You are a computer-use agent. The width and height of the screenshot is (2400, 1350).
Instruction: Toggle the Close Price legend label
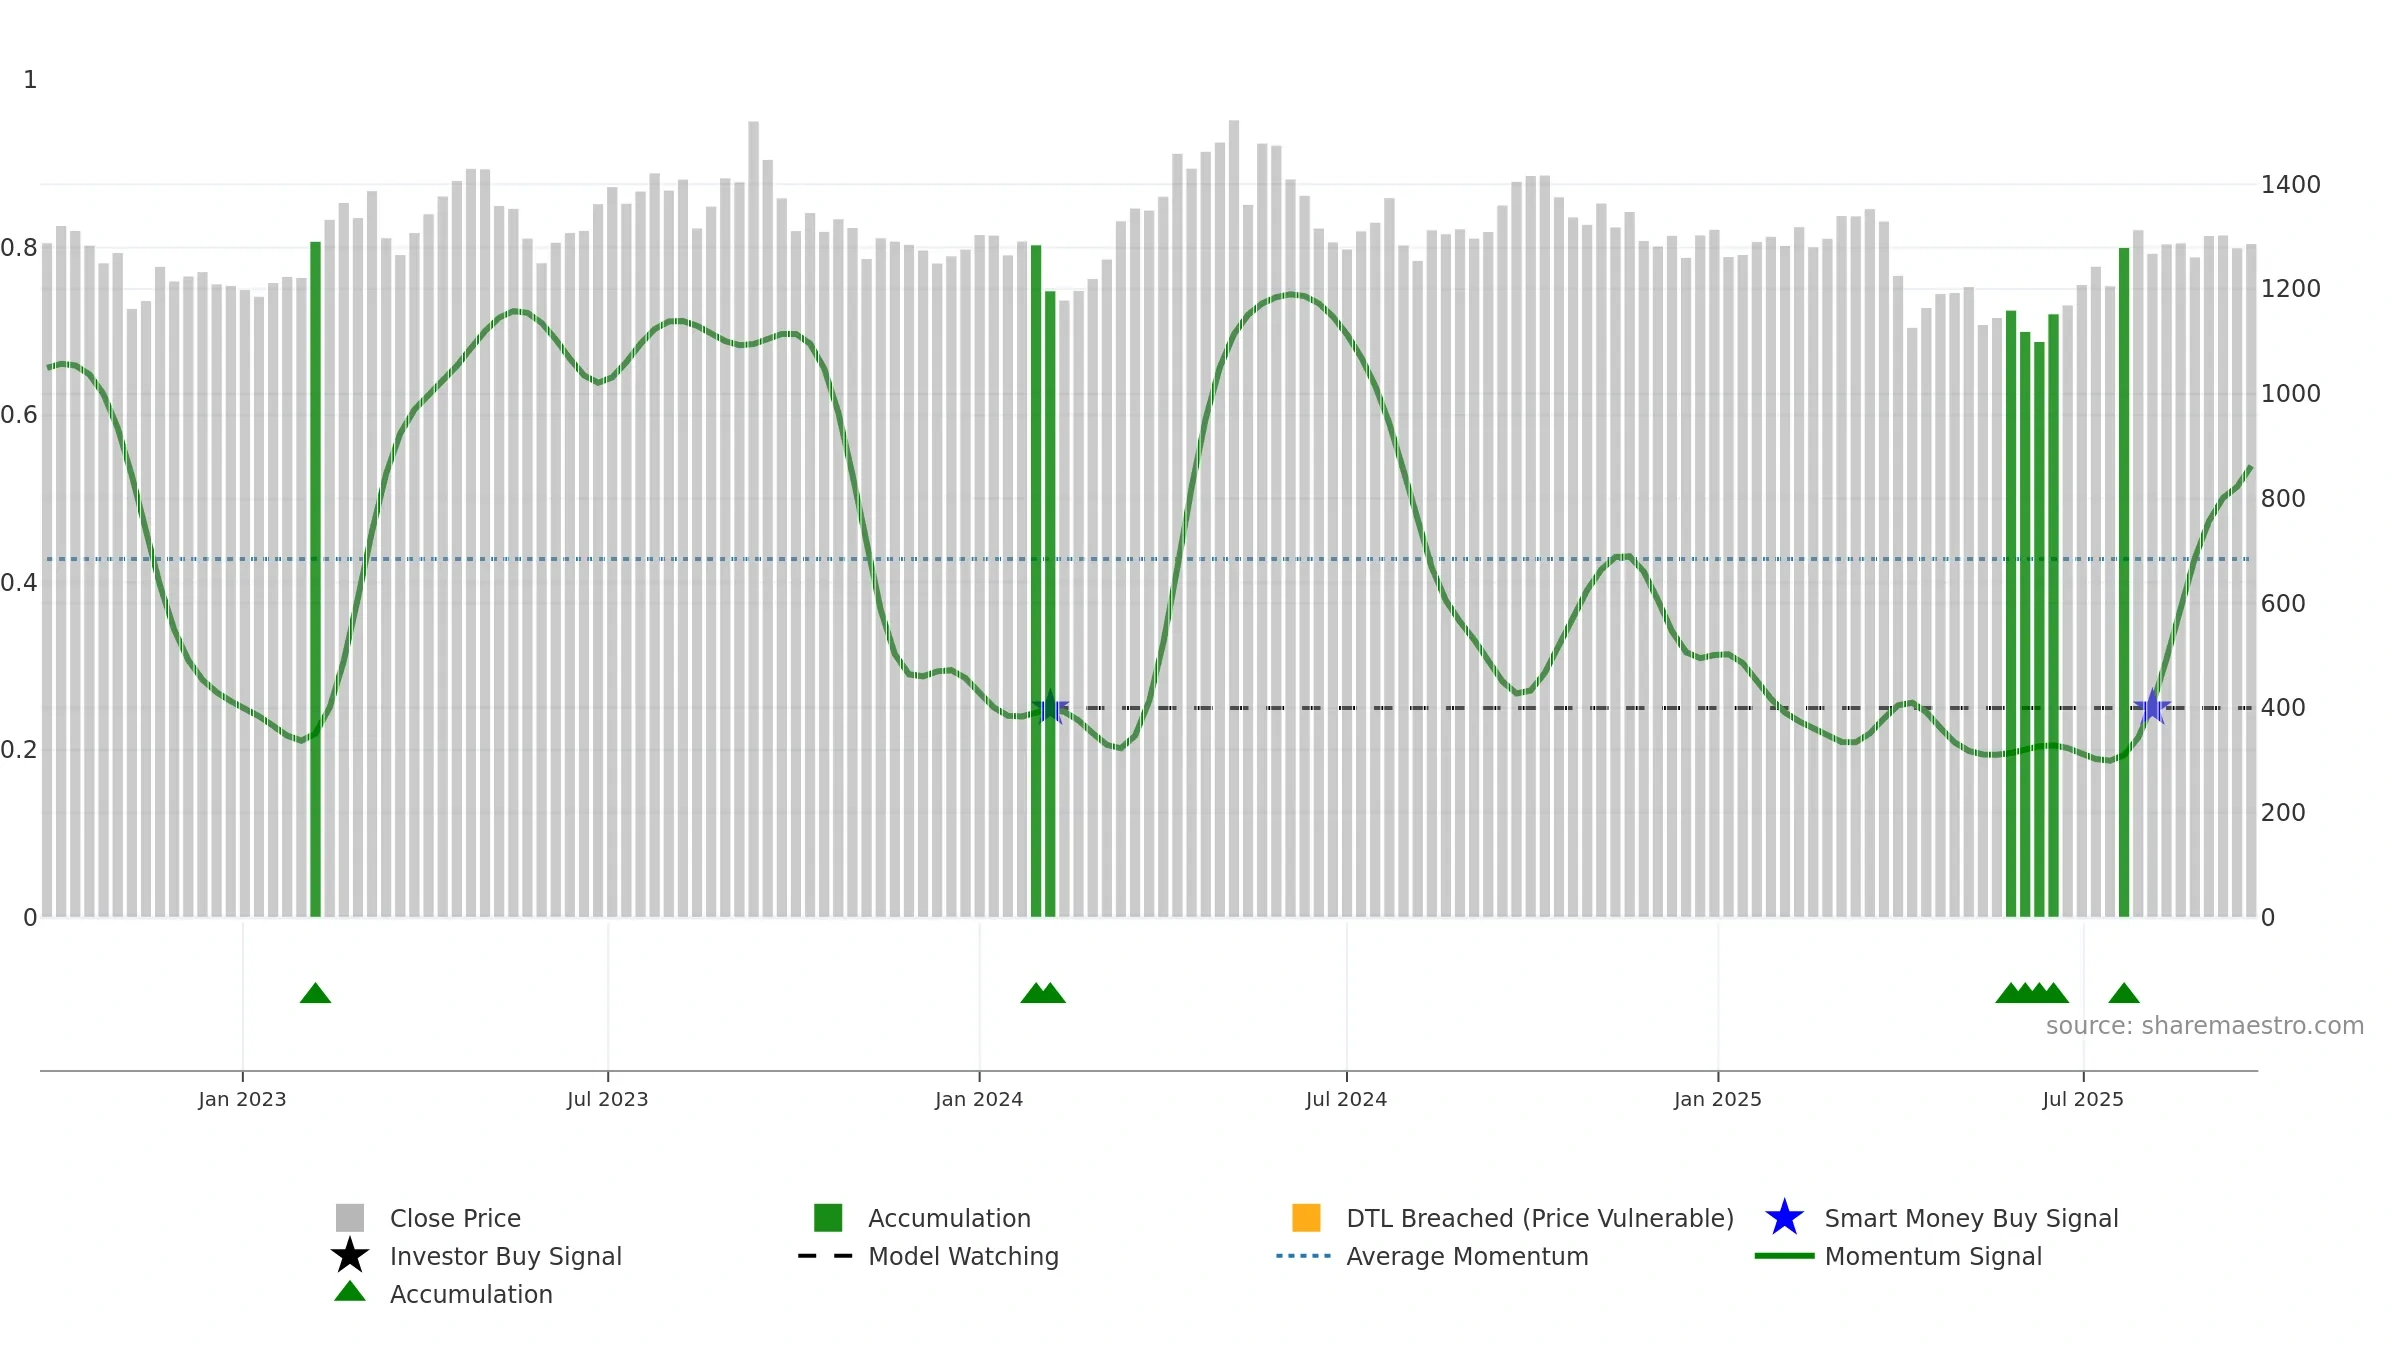tap(455, 1218)
